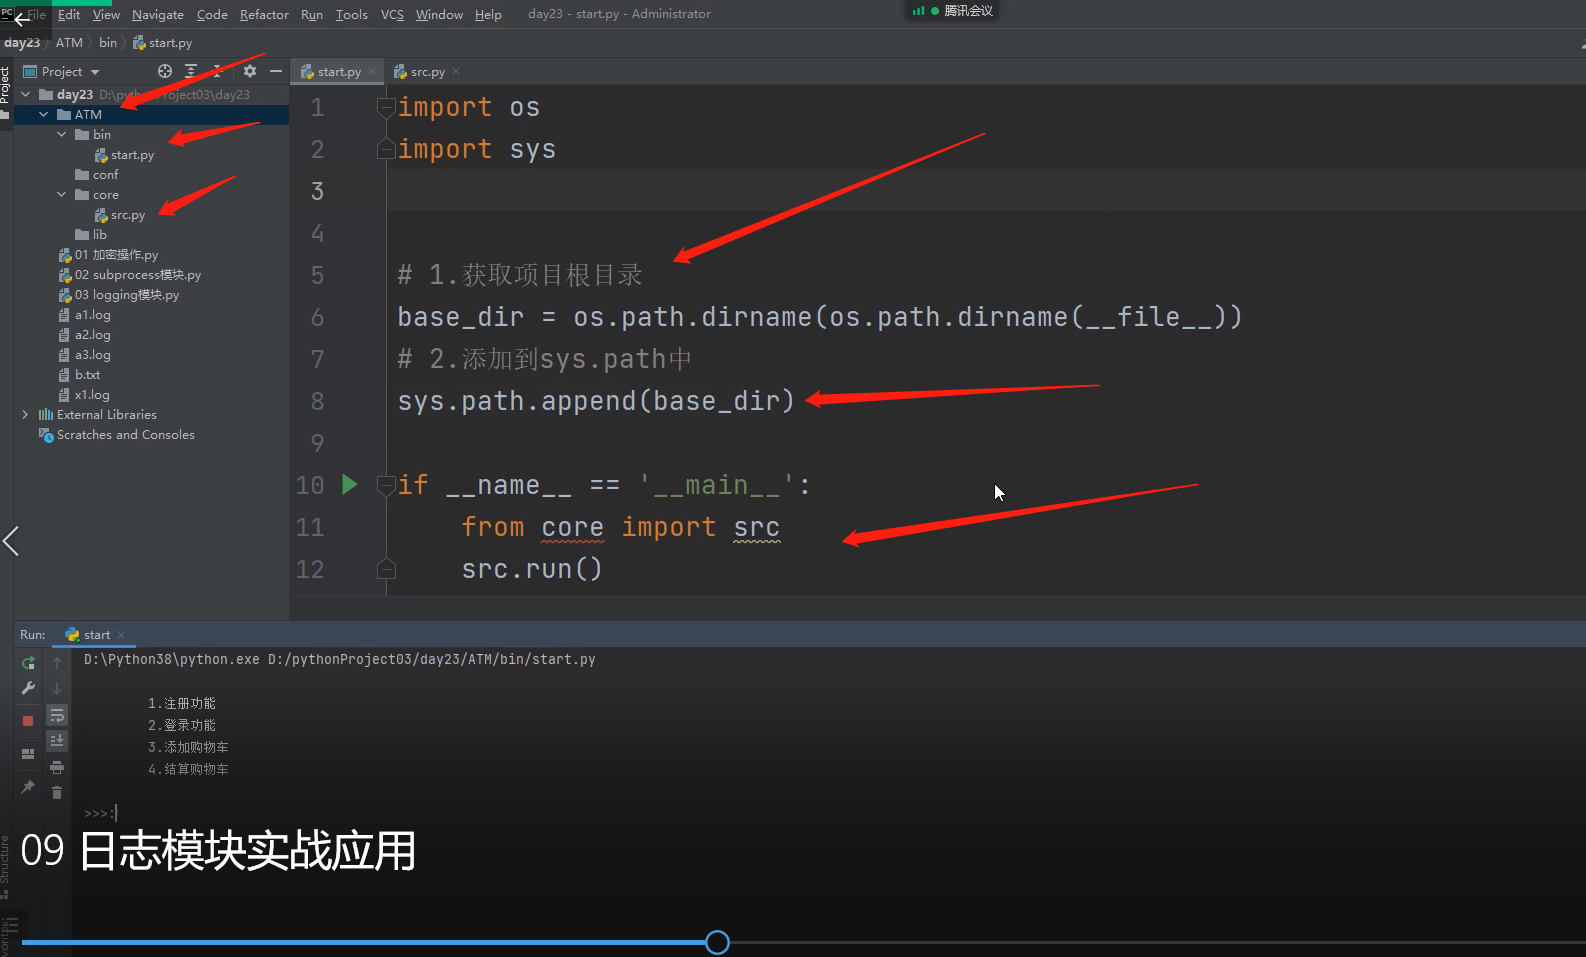Pin the Run tab with pin icon
The width and height of the screenshot is (1586, 957).
pyautogui.click(x=28, y=787)
